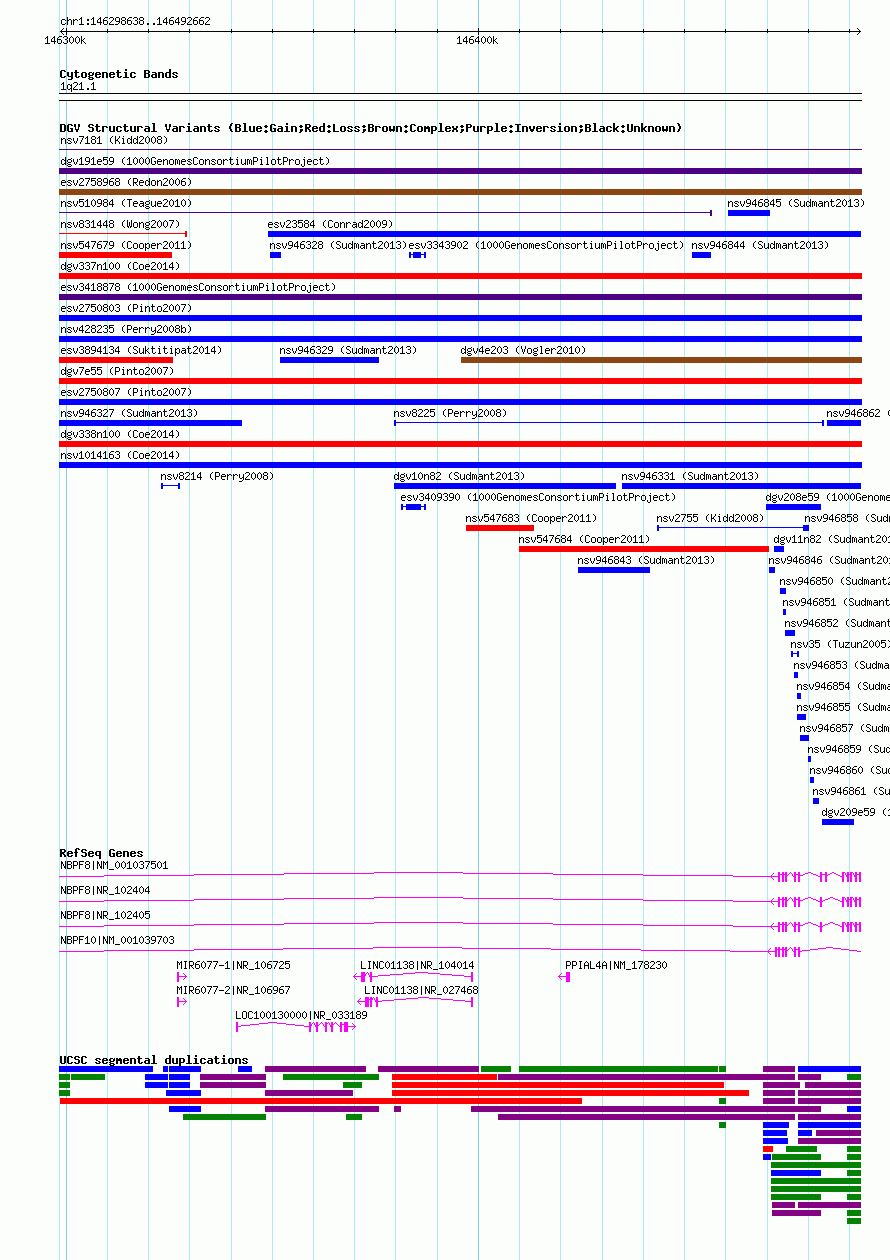Click the nsv2755 (Kidd2008) label
890x1260 pixels.
[710, 519]
